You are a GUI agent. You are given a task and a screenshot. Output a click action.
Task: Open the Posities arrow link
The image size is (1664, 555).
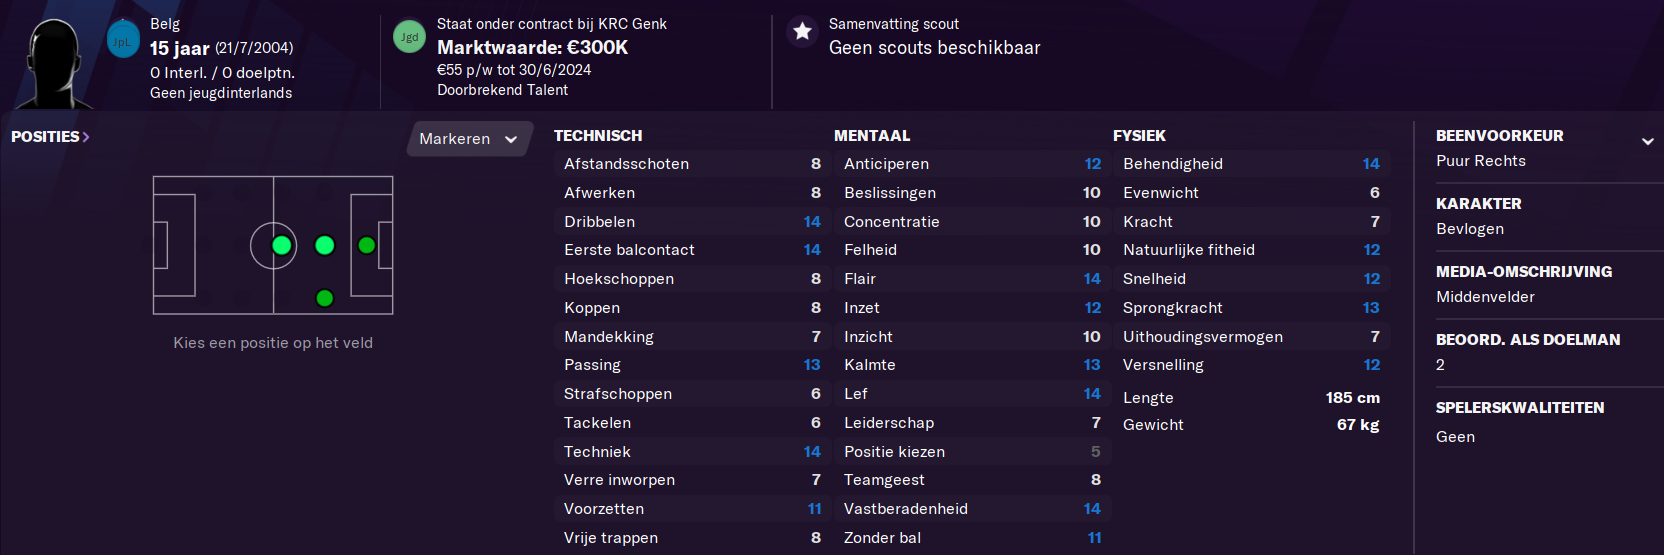point(50,137)
